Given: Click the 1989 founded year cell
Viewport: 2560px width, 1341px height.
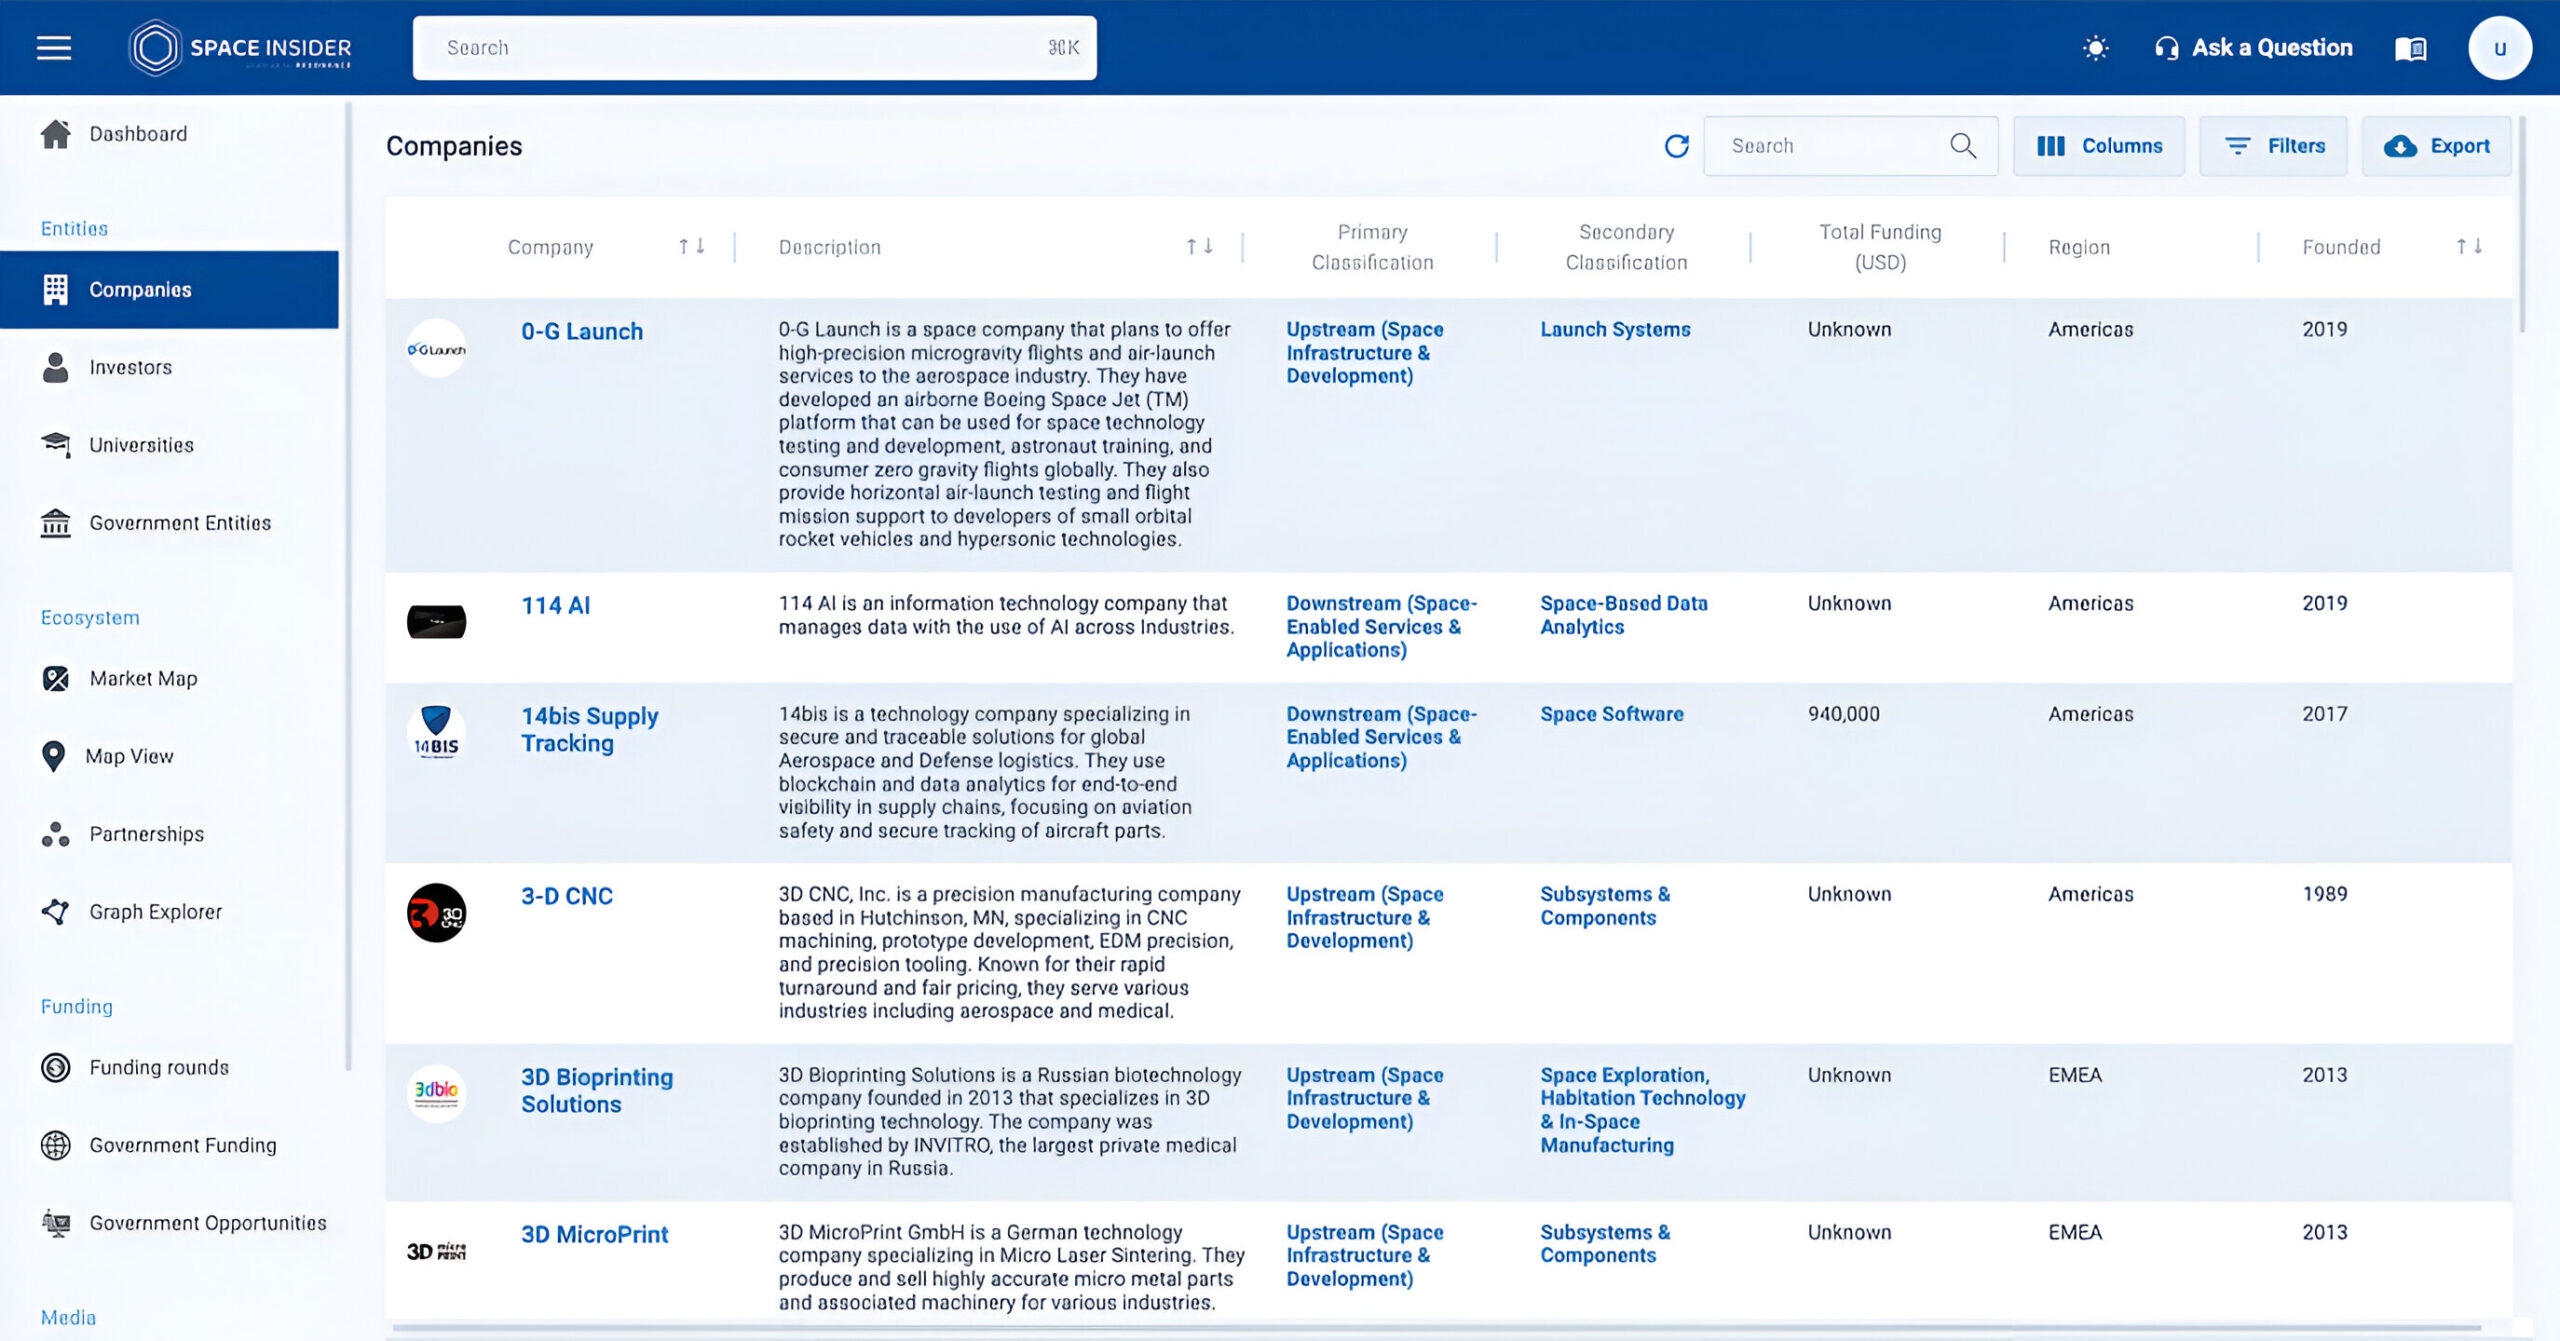Looking at the screenshot, I should point(2324,894).
